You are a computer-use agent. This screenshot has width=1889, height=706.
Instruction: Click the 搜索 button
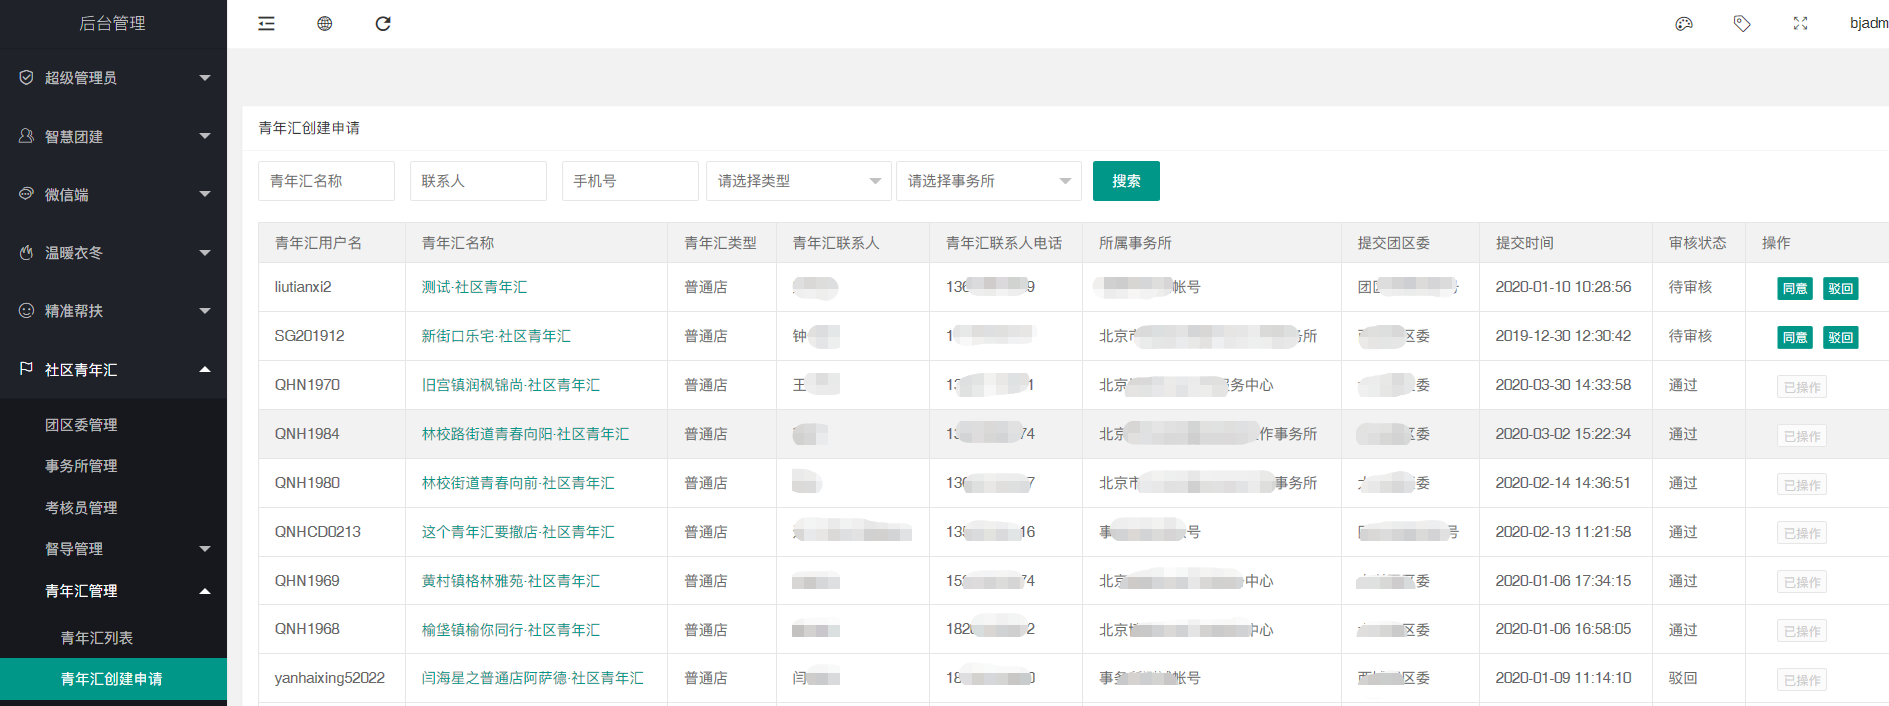pos(1126,181)
